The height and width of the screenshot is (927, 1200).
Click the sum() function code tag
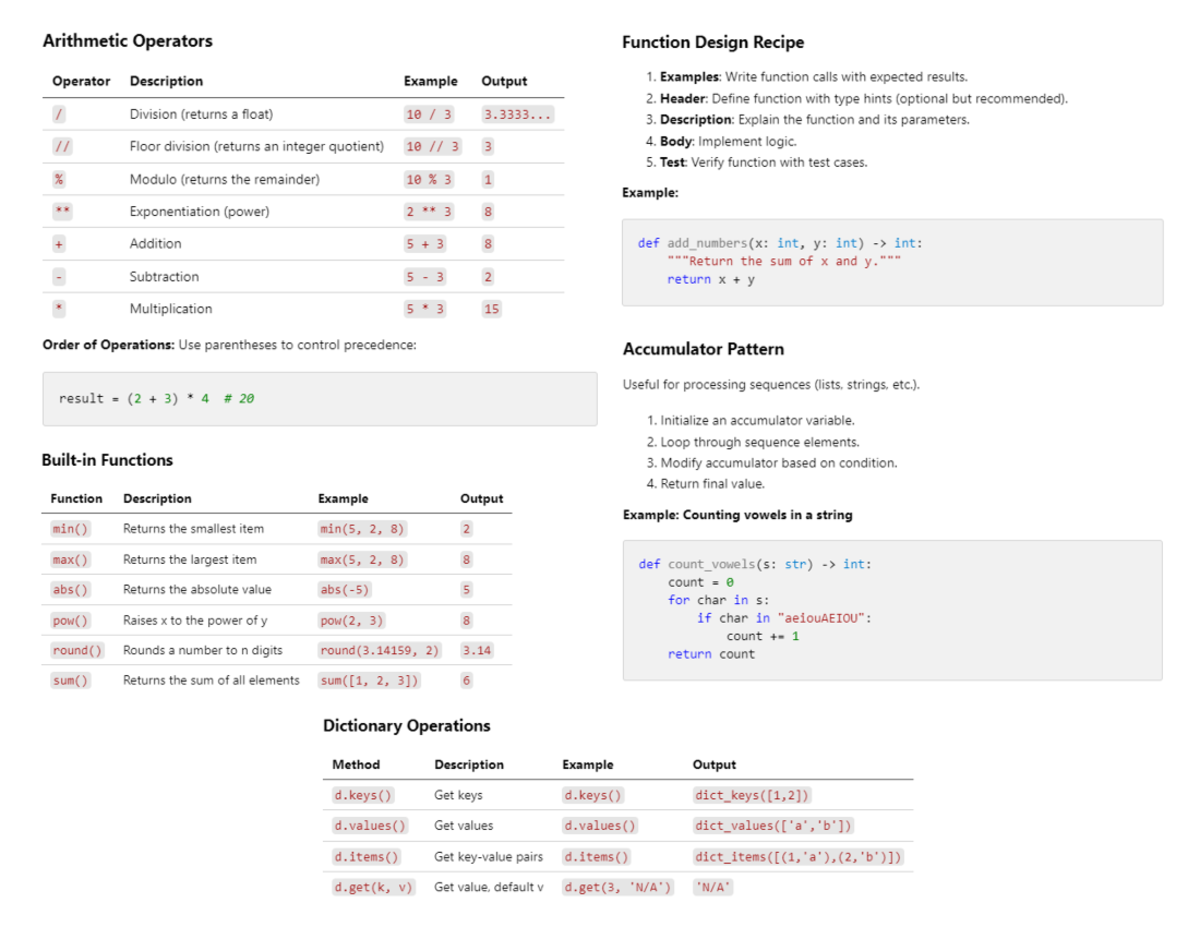tap(70, 681)
